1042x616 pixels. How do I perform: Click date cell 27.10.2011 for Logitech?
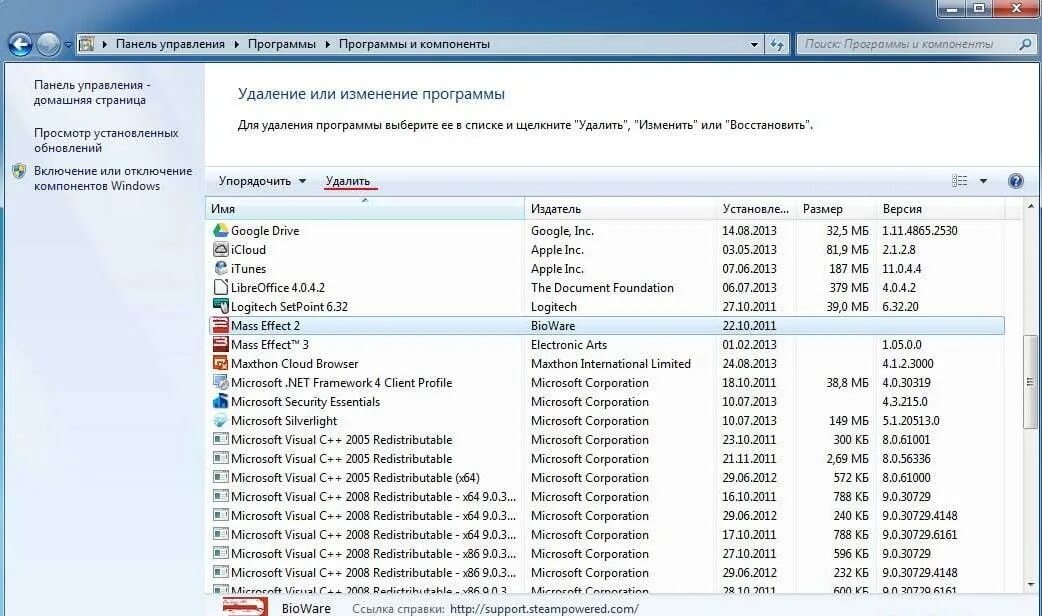coord(749,306)
